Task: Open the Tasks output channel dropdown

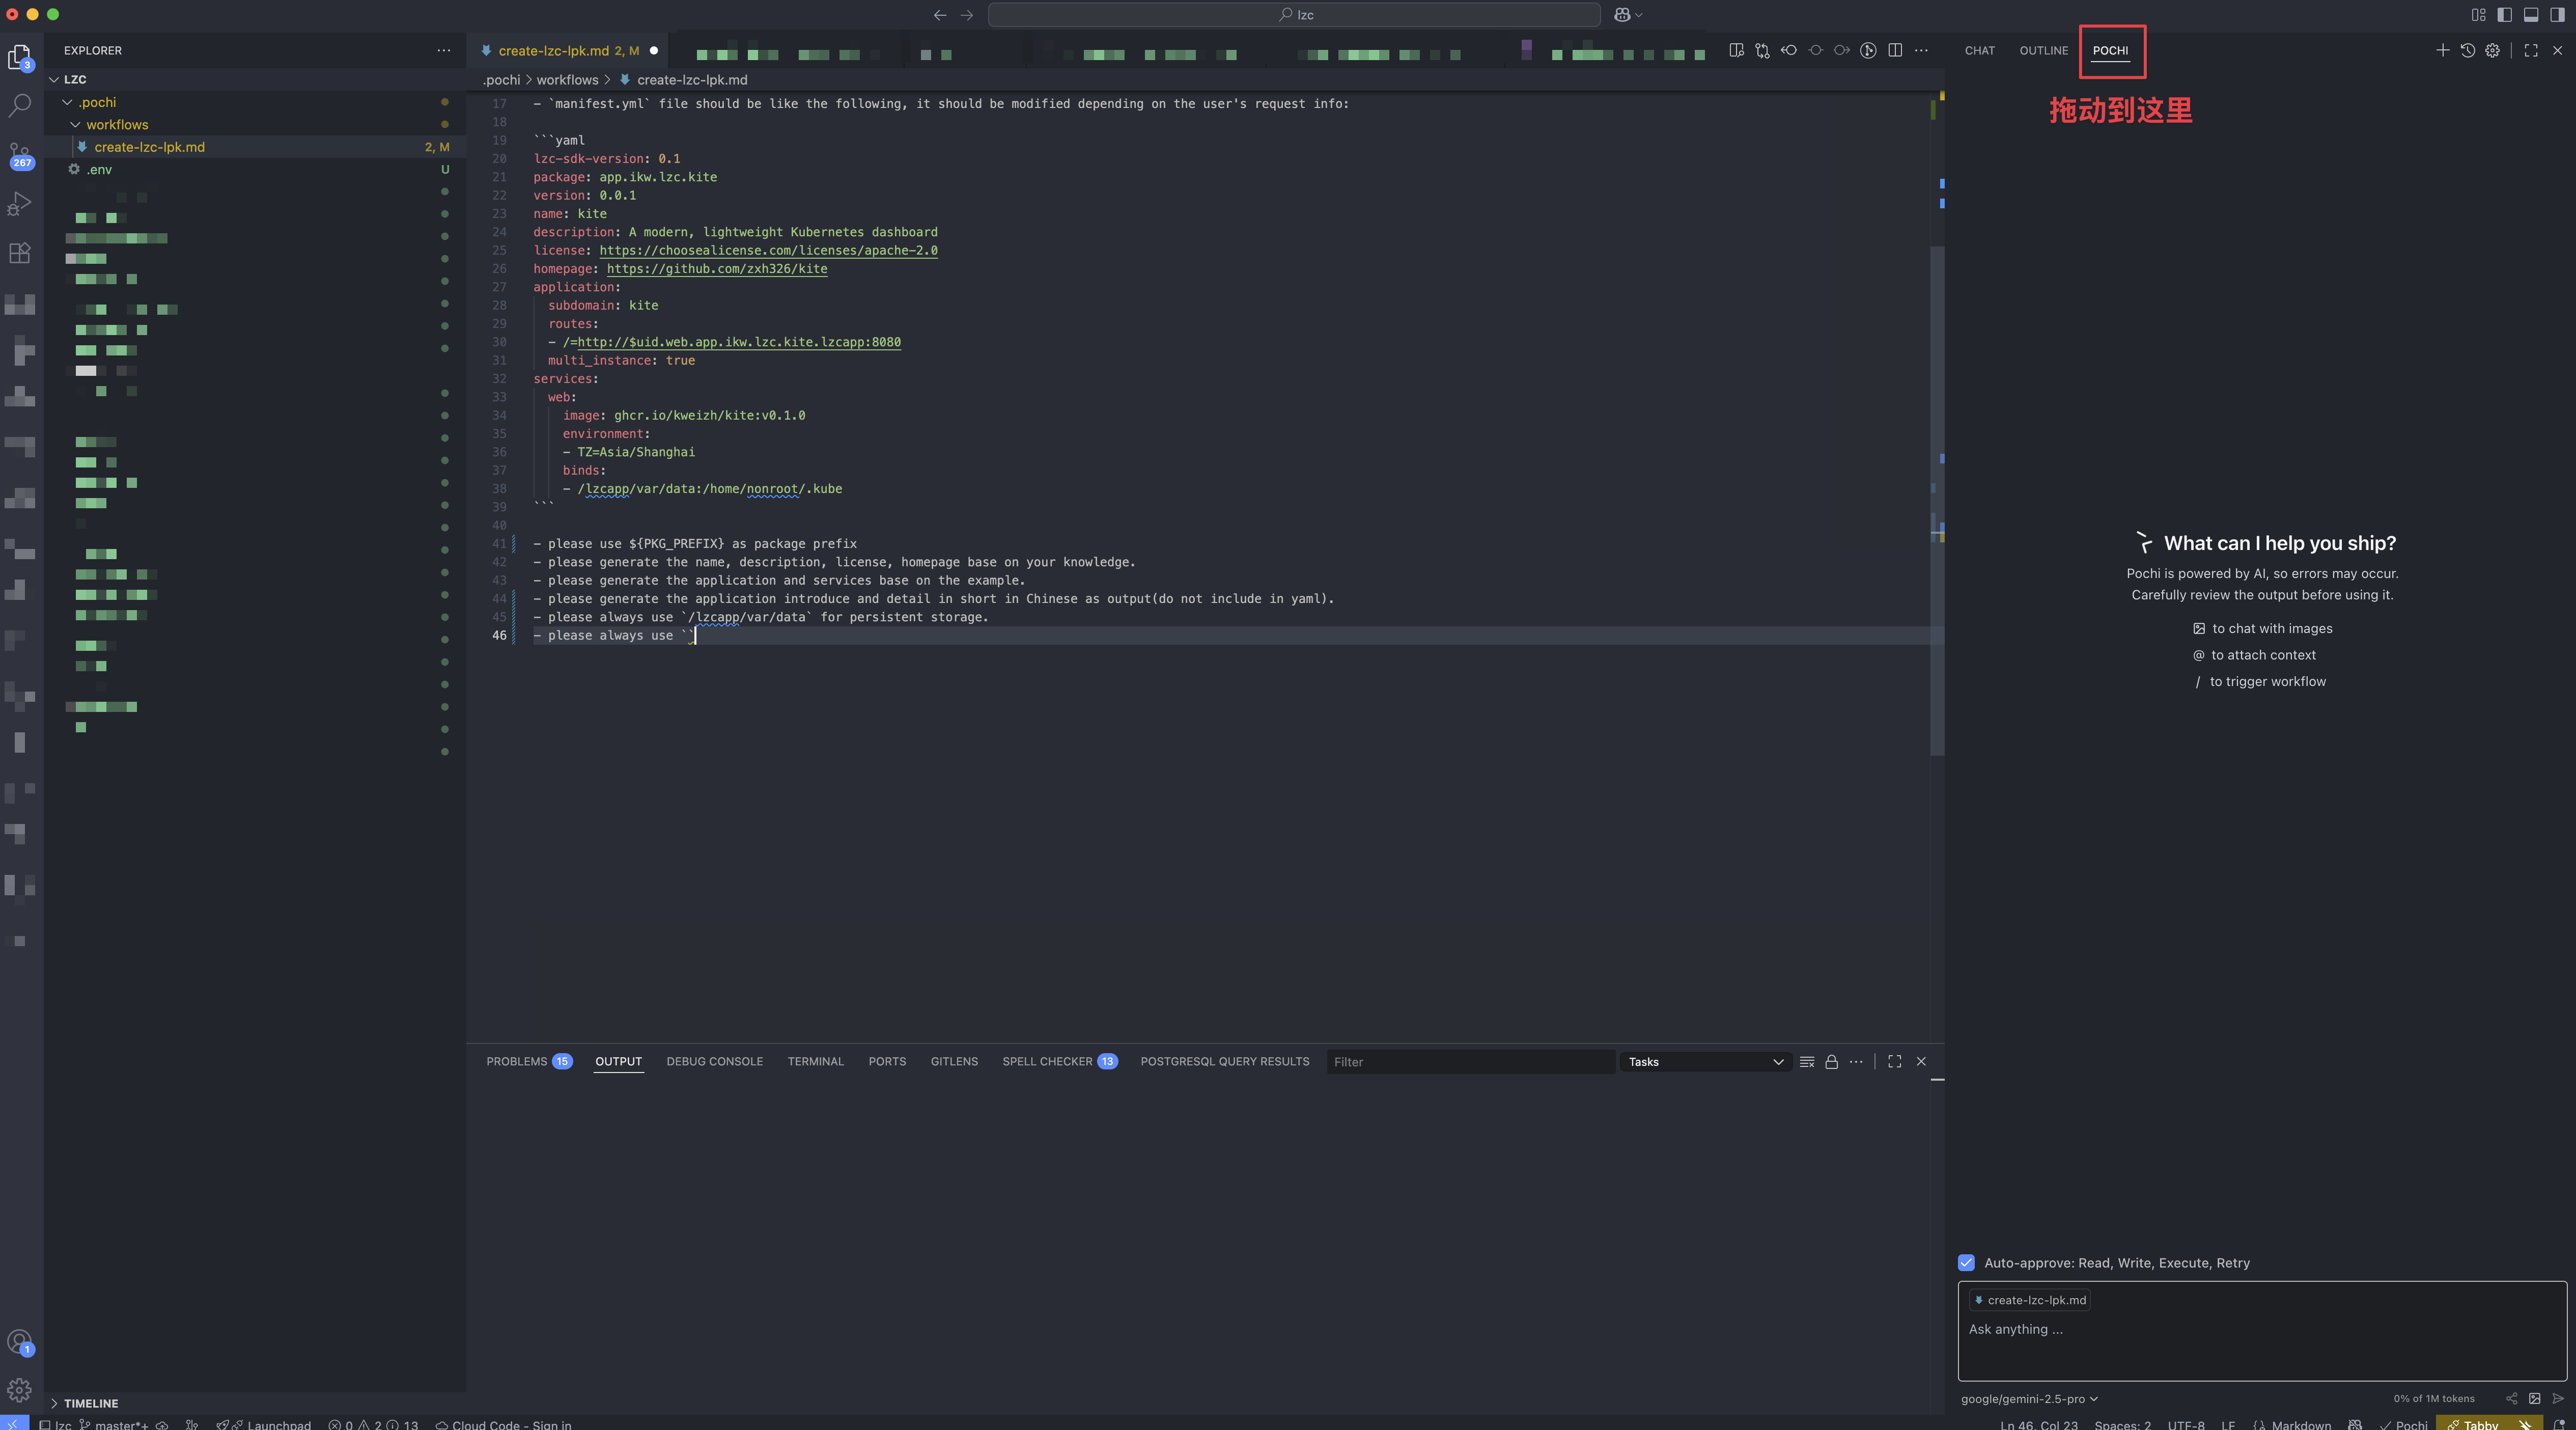Action: 1705,1062
